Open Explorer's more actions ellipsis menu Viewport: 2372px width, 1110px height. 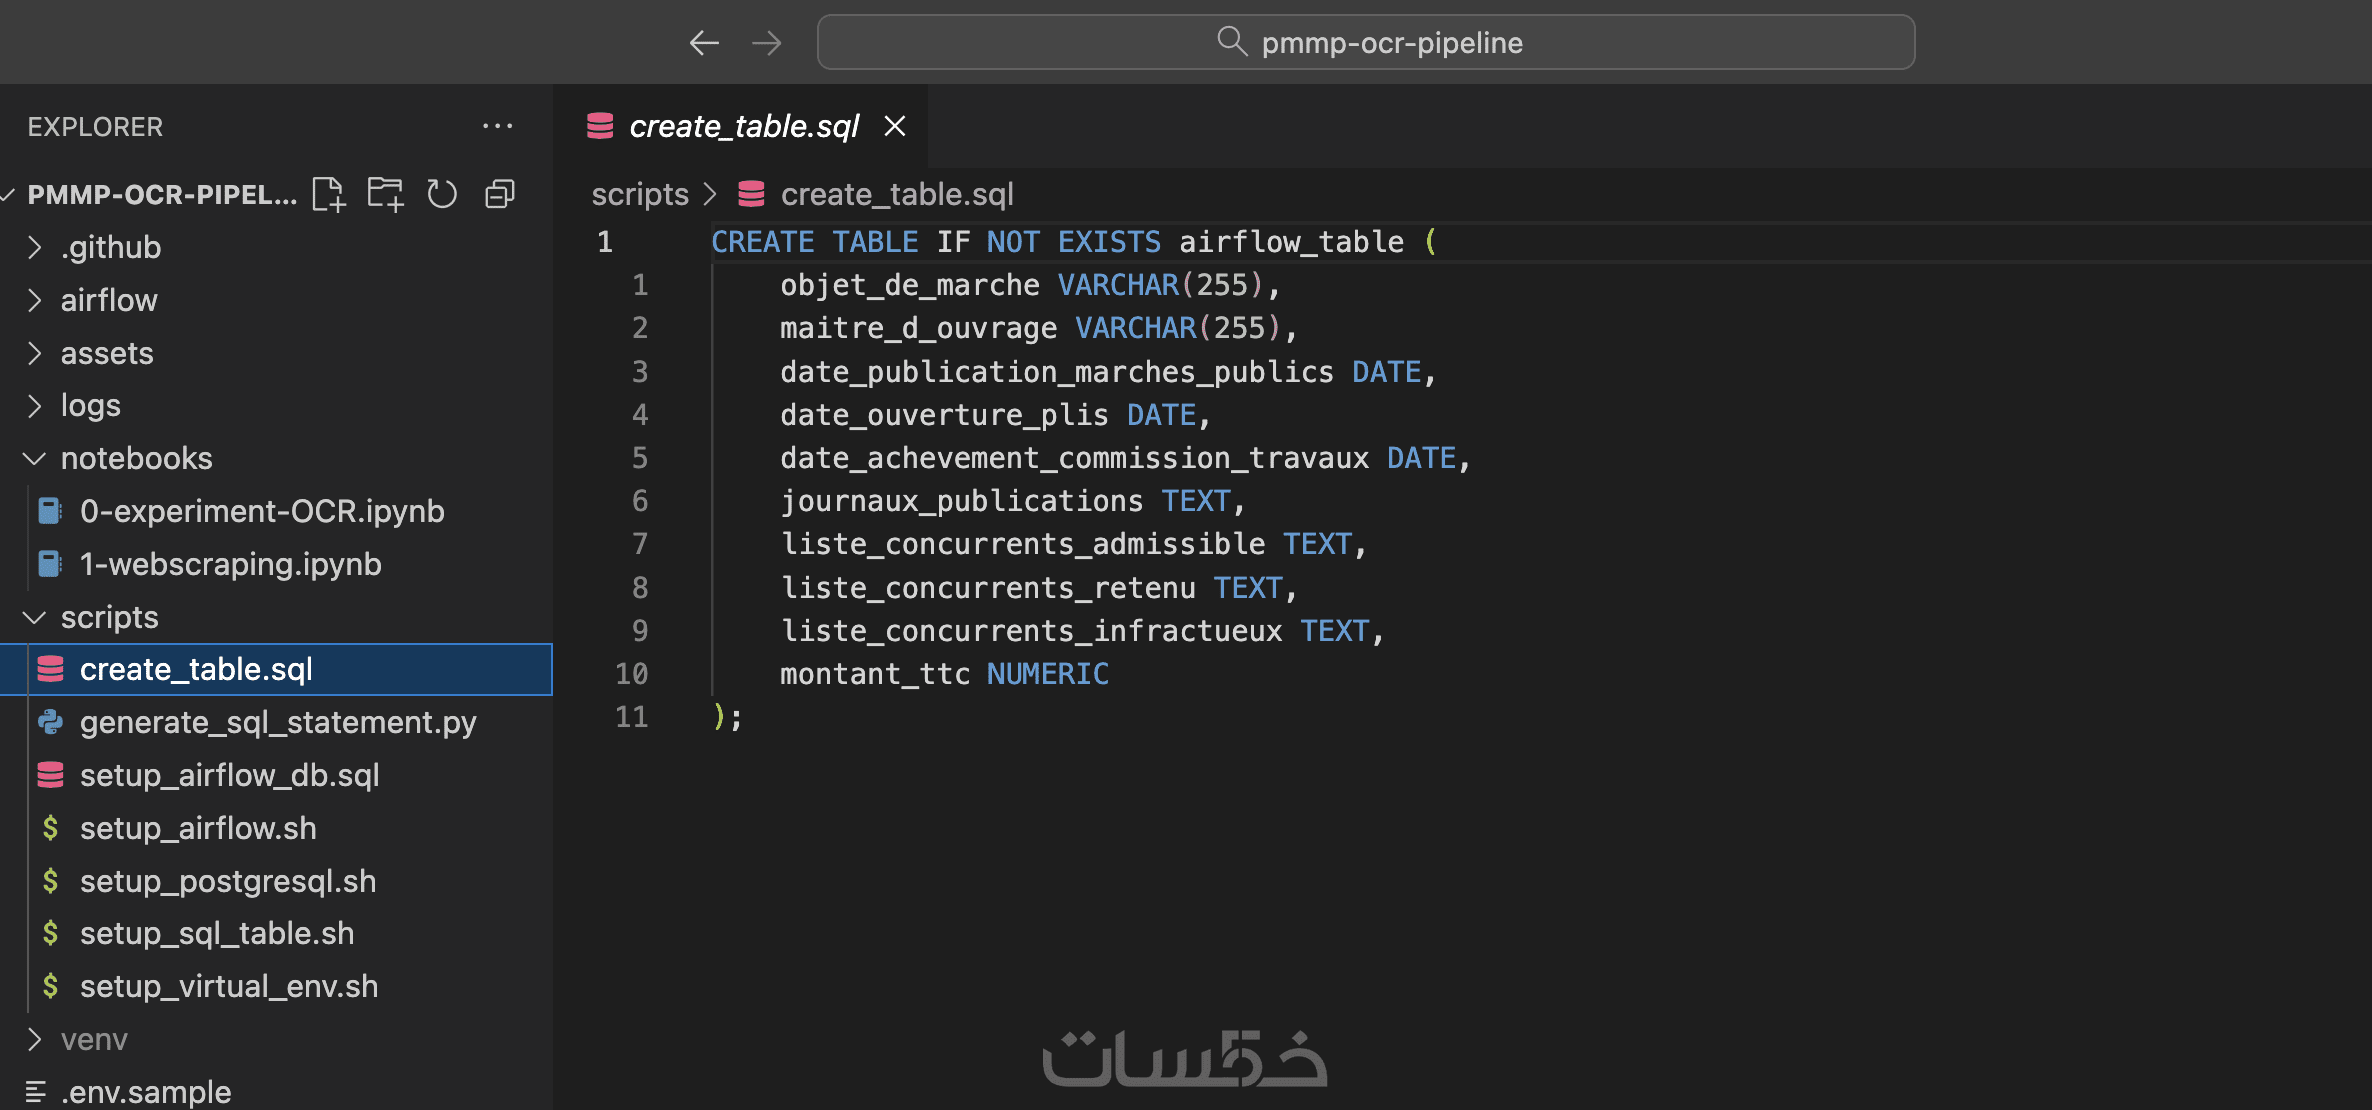point(497,126)
